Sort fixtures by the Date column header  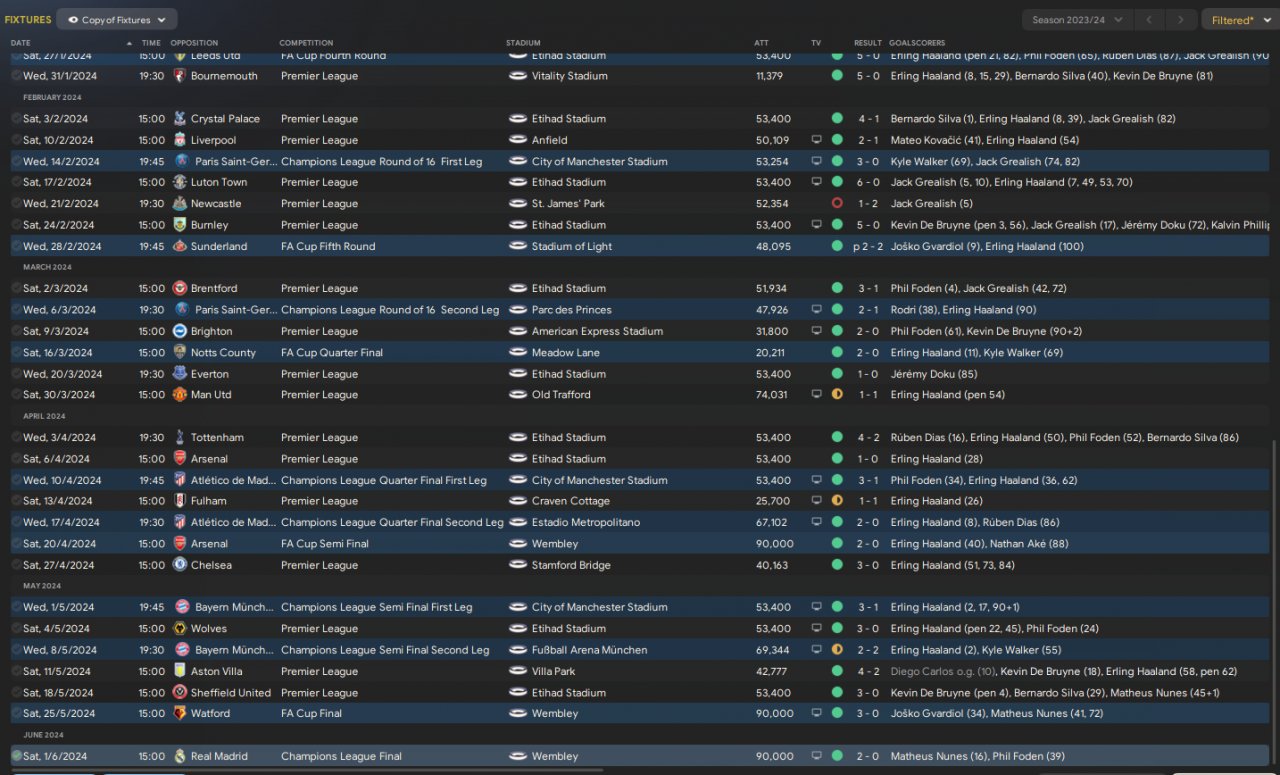pyautogui.click(x=21, y=43)
